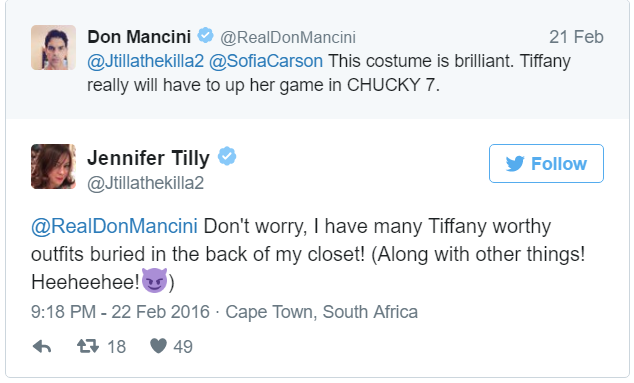Screen dimensions: 634x383
Task: Follow Jennifer Tilly
Action: point(546,163)
